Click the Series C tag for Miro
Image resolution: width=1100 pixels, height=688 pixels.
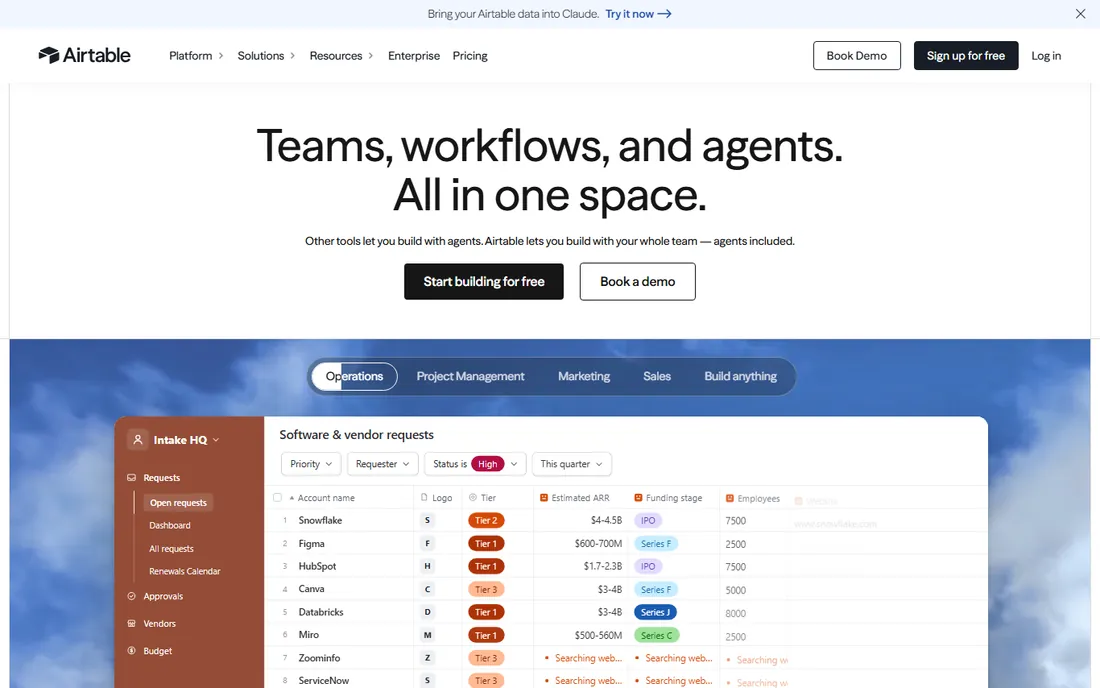[x=657, y=635]
